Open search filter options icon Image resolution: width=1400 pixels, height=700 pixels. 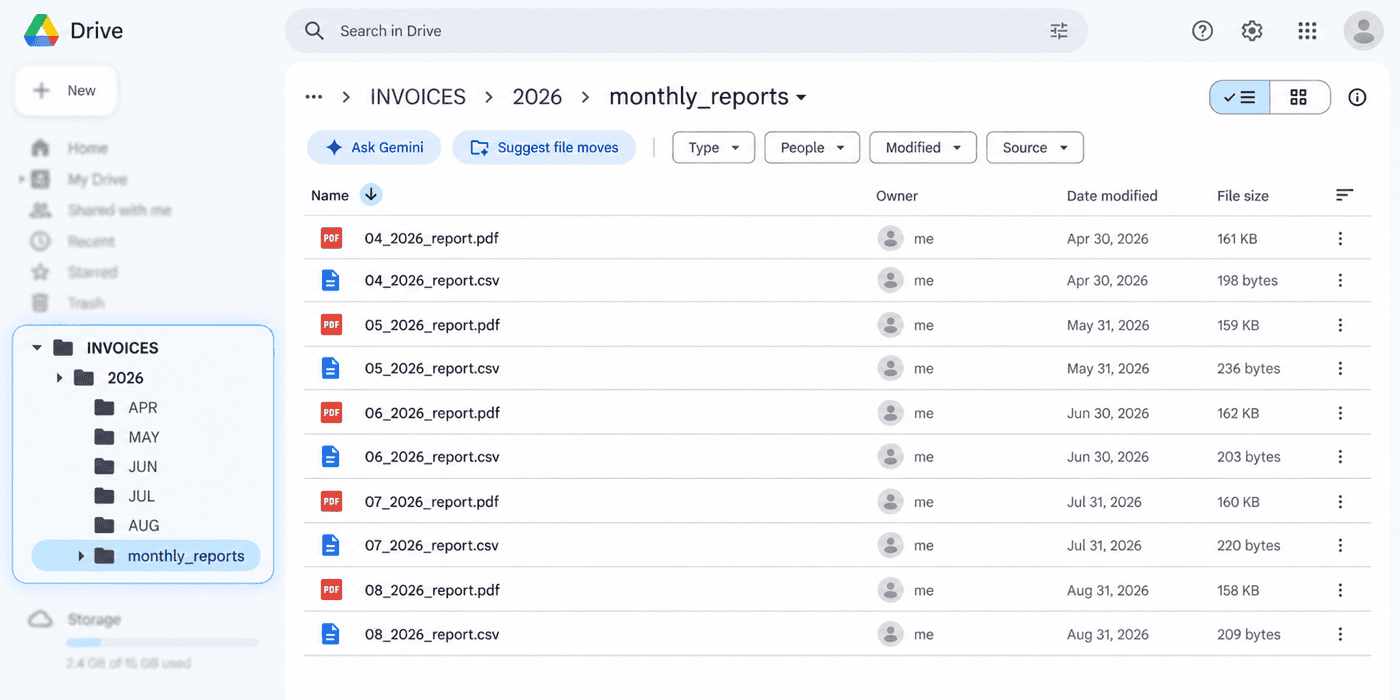pos(1059,31)
